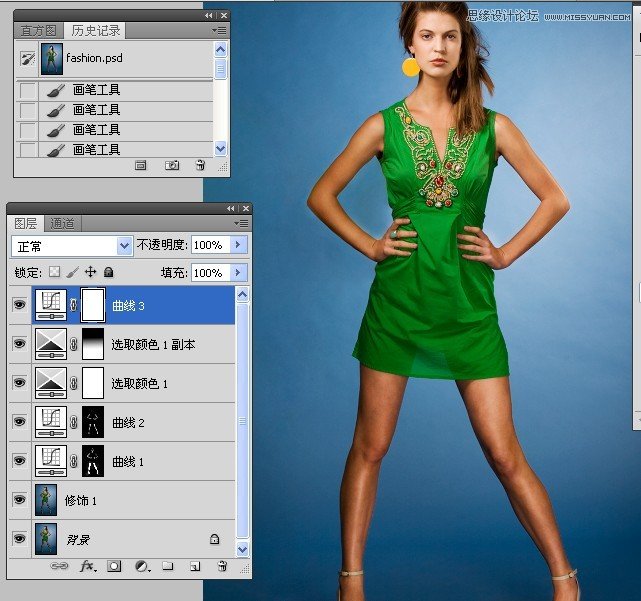Click the mask link chain on 曲线 2
Image resolution: width=641 pixels, height=601 pixels.
74,422
